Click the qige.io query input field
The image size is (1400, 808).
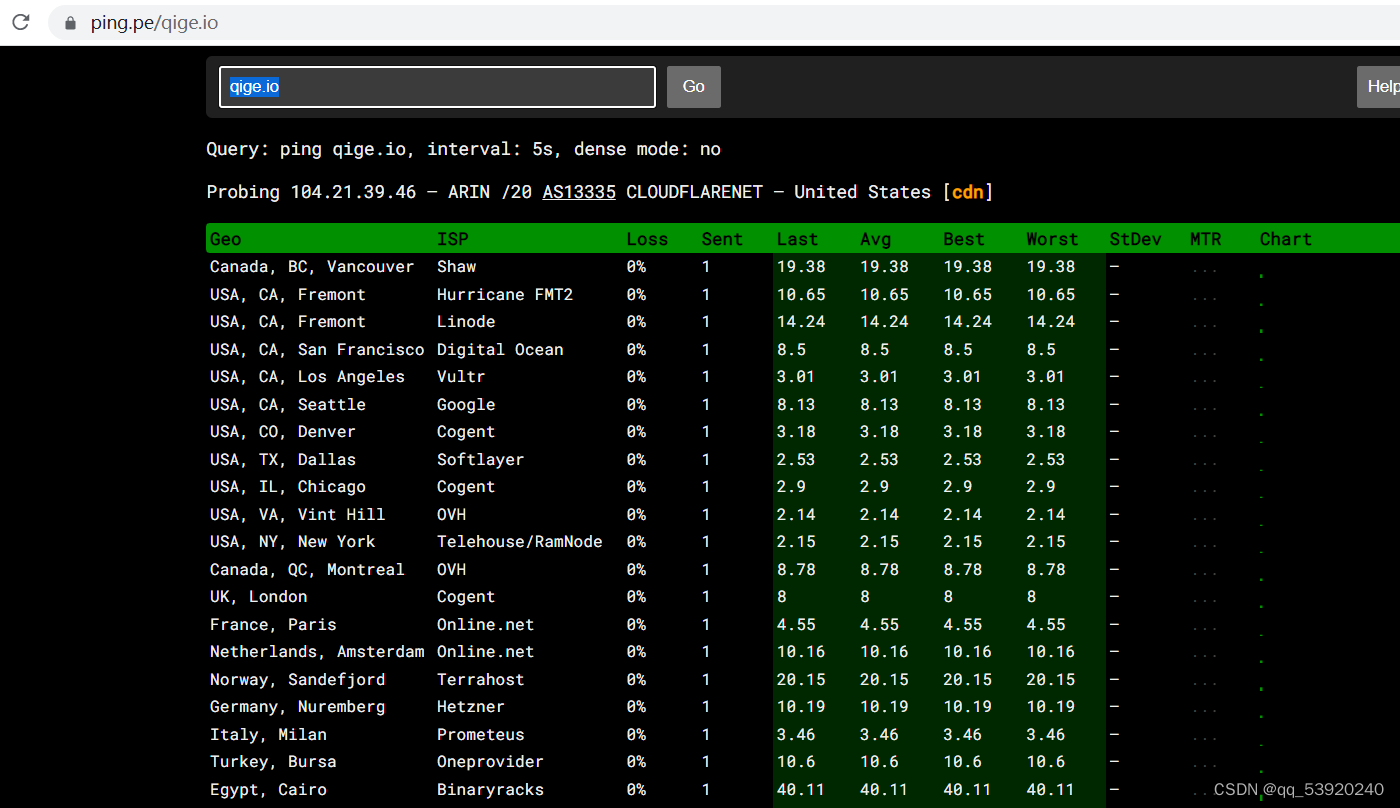(x=437, y=87)
